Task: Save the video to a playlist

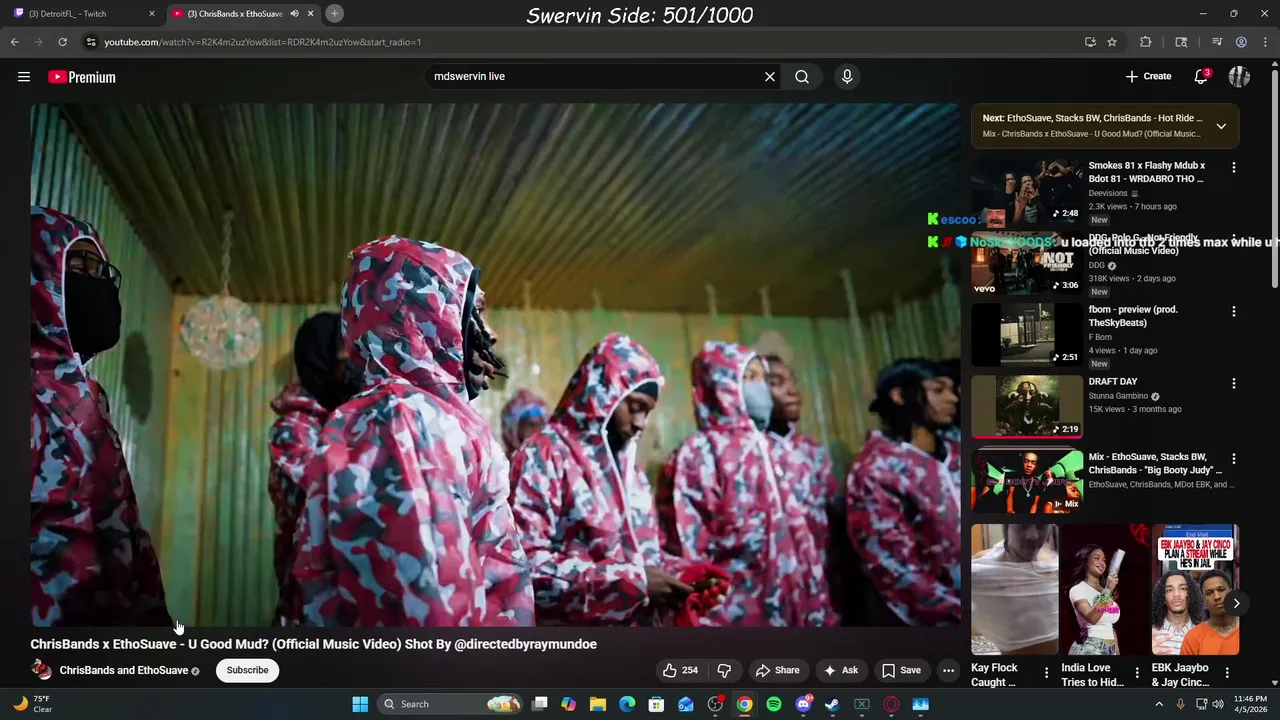Action: pyautogui.click(x=901, y=670)
